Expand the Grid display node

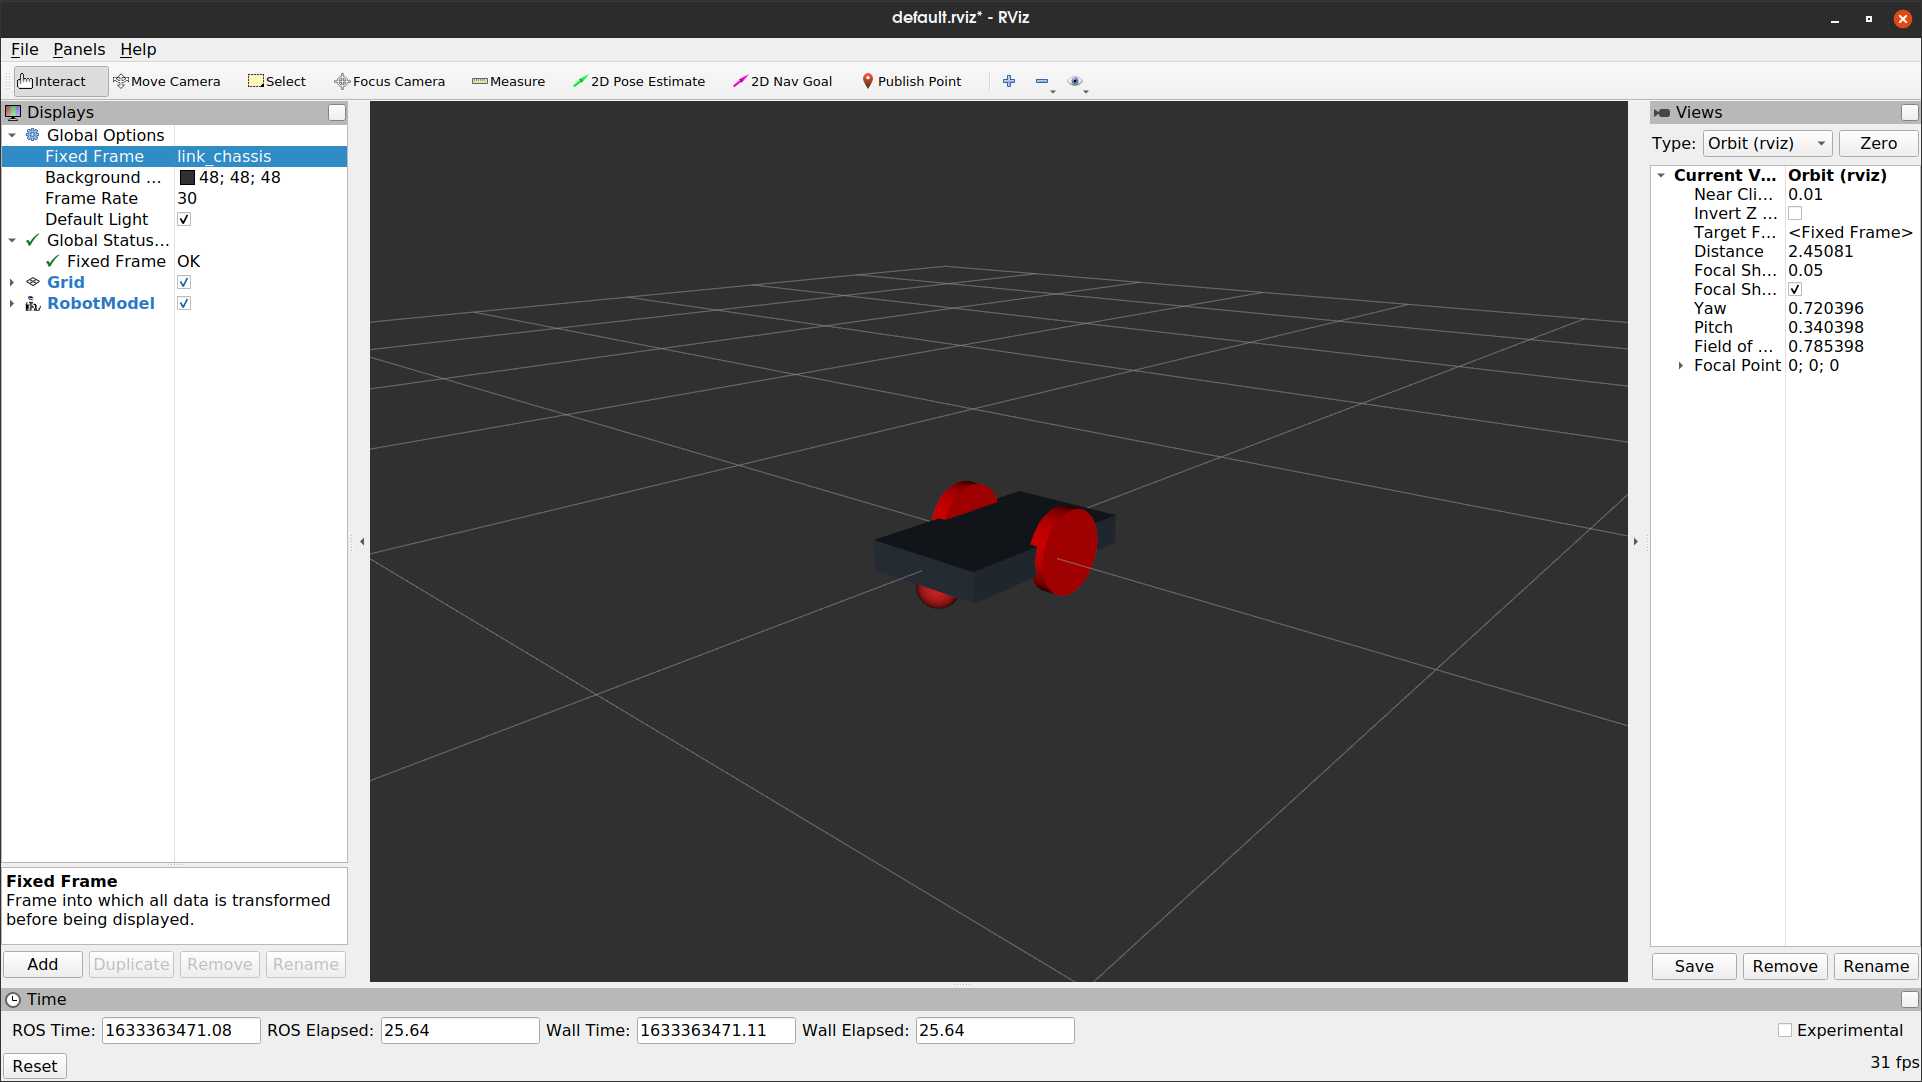[x=12, y=282]
